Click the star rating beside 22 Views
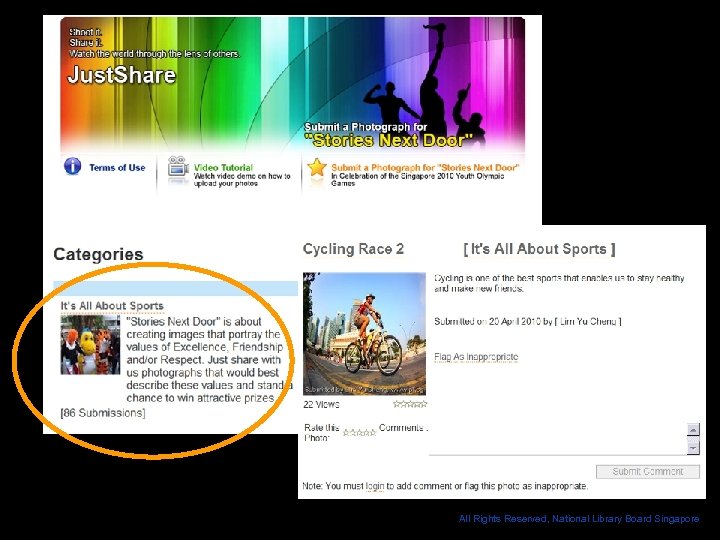Screen dimensions: 720x540 coord(410,404)
